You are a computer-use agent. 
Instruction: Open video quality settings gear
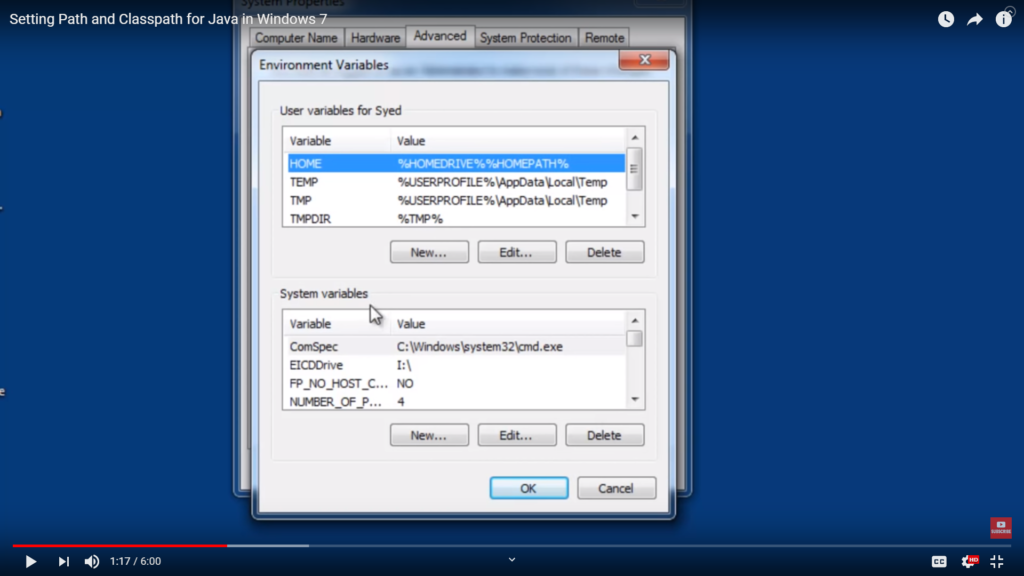pos(969,561)
